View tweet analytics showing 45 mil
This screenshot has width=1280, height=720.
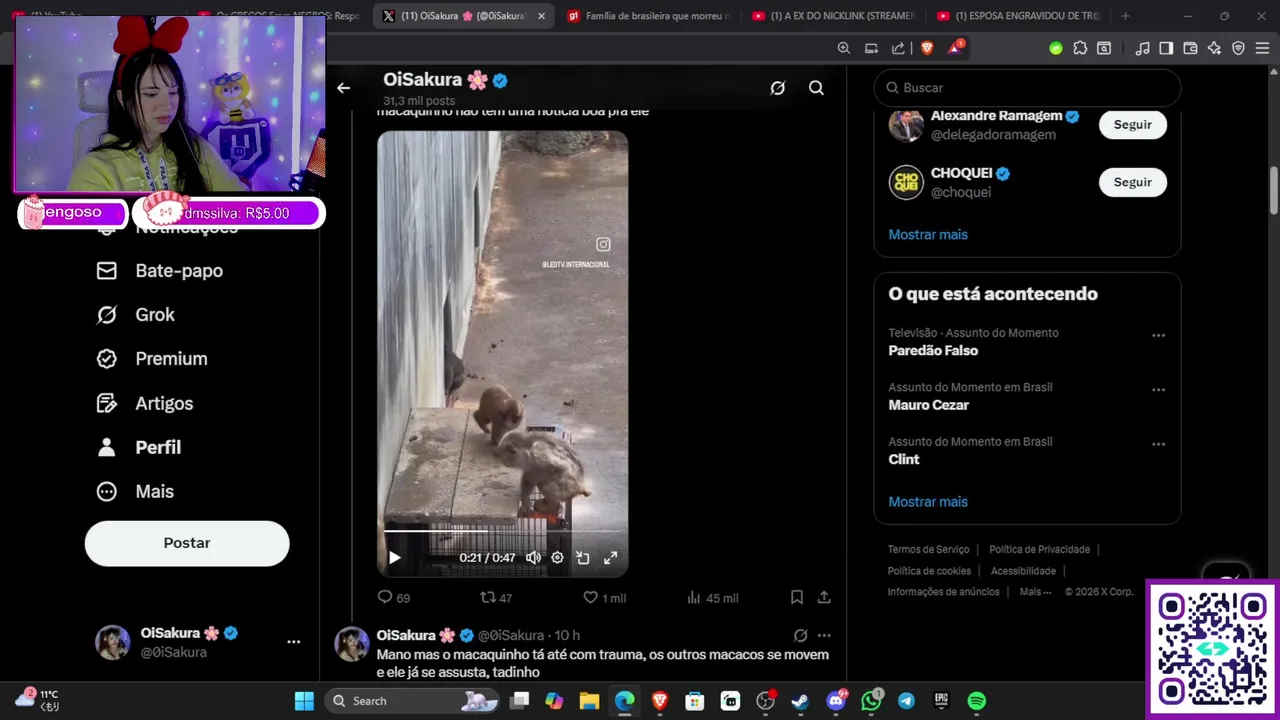(x=712, y=598)
